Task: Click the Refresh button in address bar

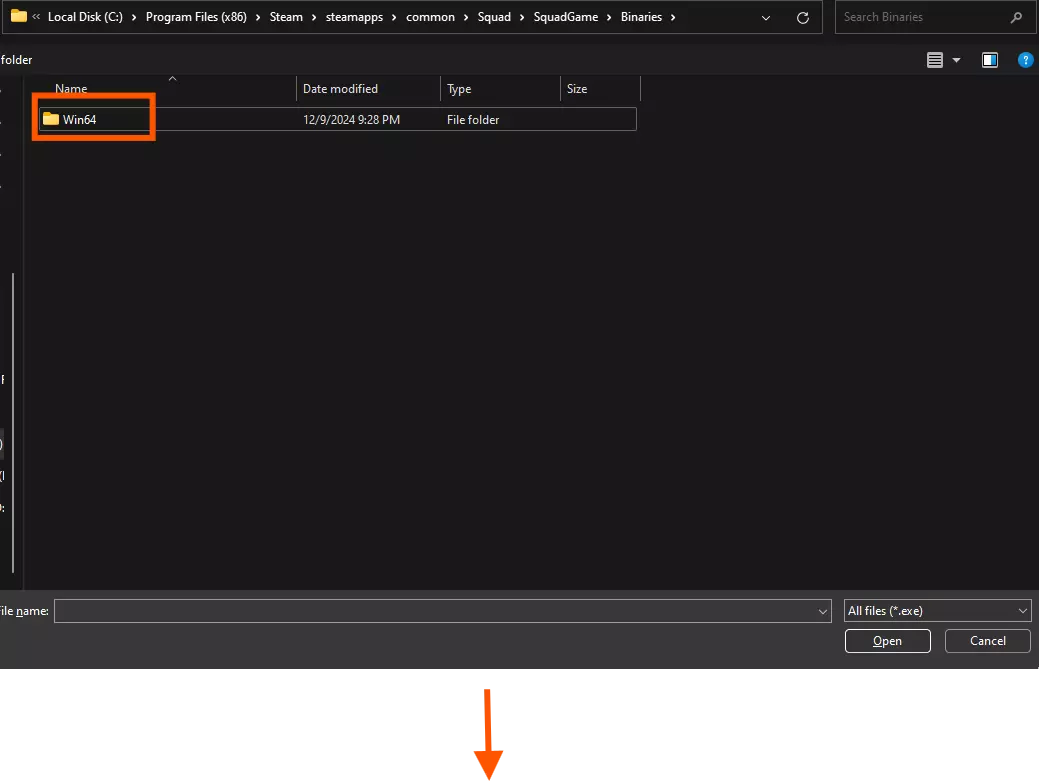Action: (x=802, y=18)
